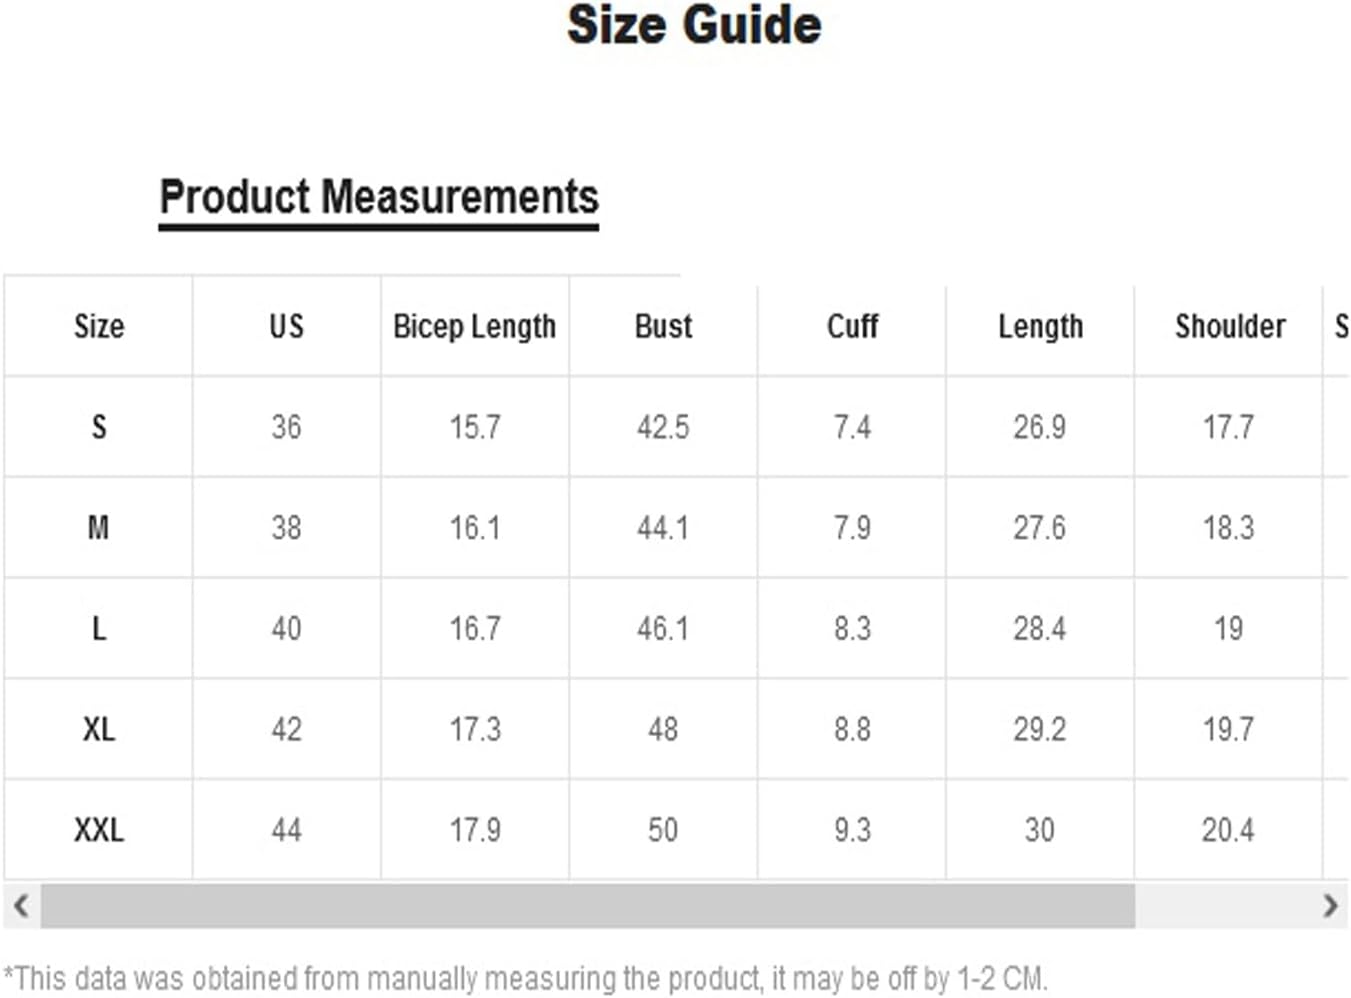Viewport: 1351px width, 998px height.
Task: Click the measurement disclaimer note
Action: click(x=525, y=977)
